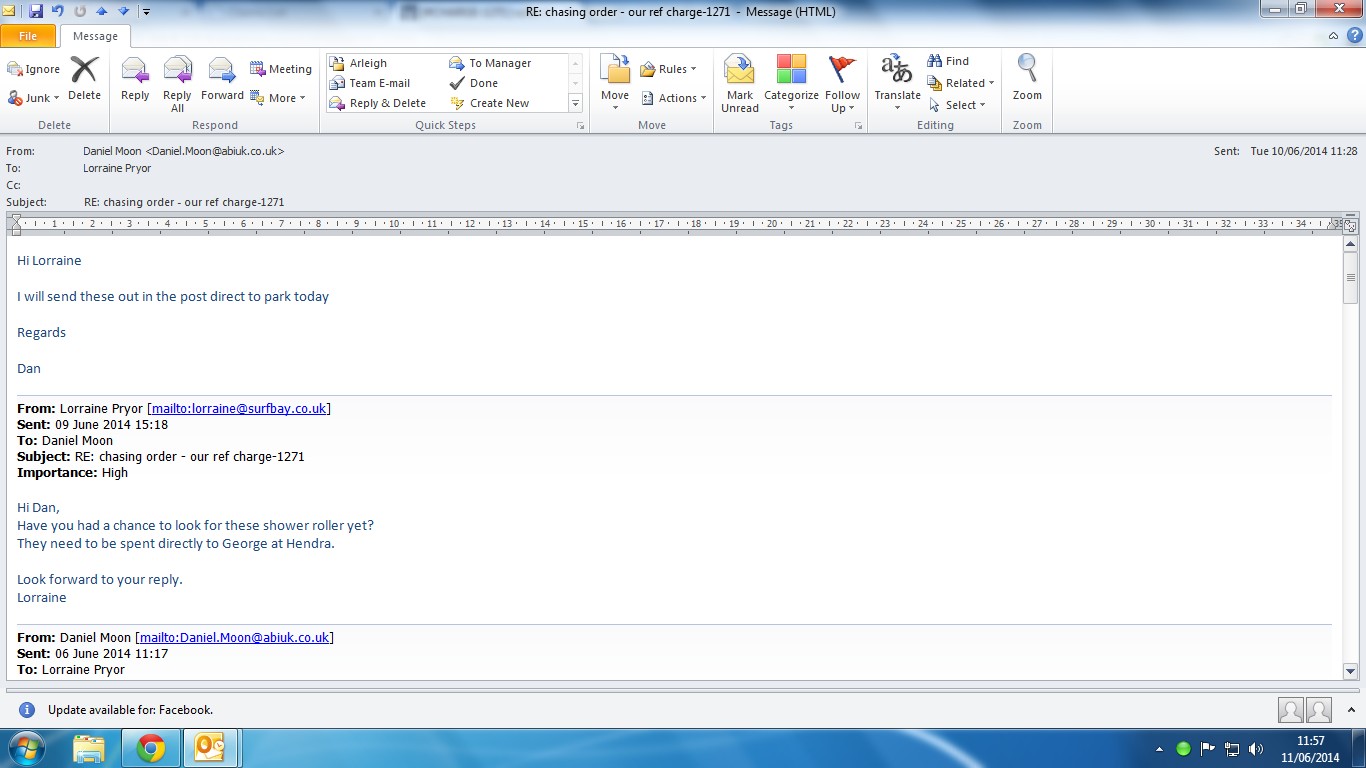
Task: Expand the Rules dropdown
Action: [x=668, y=69]
